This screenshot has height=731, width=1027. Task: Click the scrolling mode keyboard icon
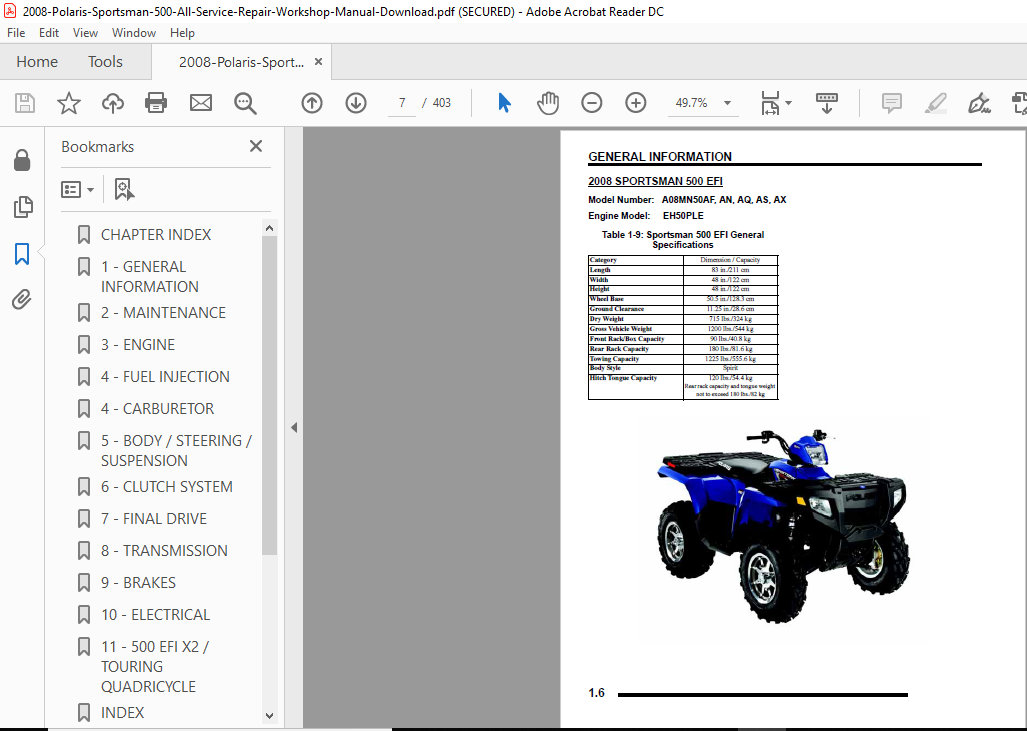[x=827, y=103]
